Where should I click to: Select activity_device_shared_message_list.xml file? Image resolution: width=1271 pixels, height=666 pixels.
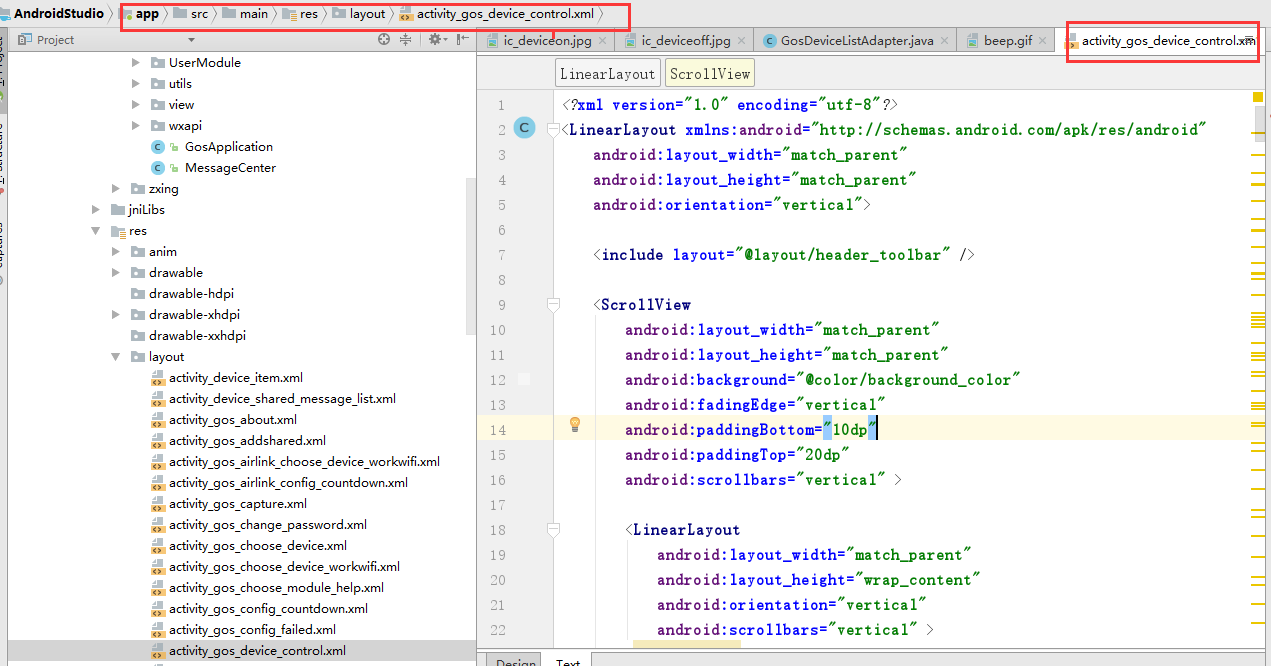pos(282,399)
